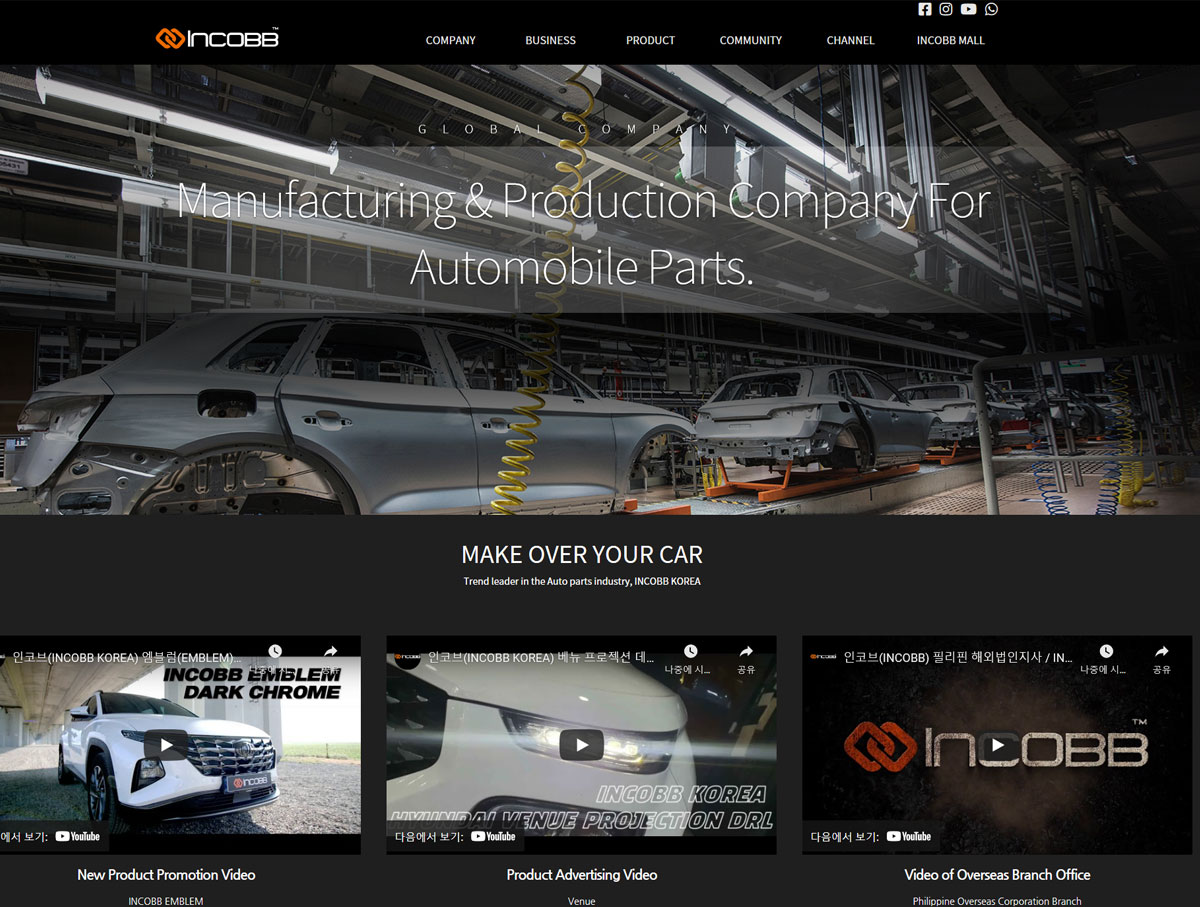Click 'Product Advertising Video' caption
1200x907 pixels.
point(582,875)
